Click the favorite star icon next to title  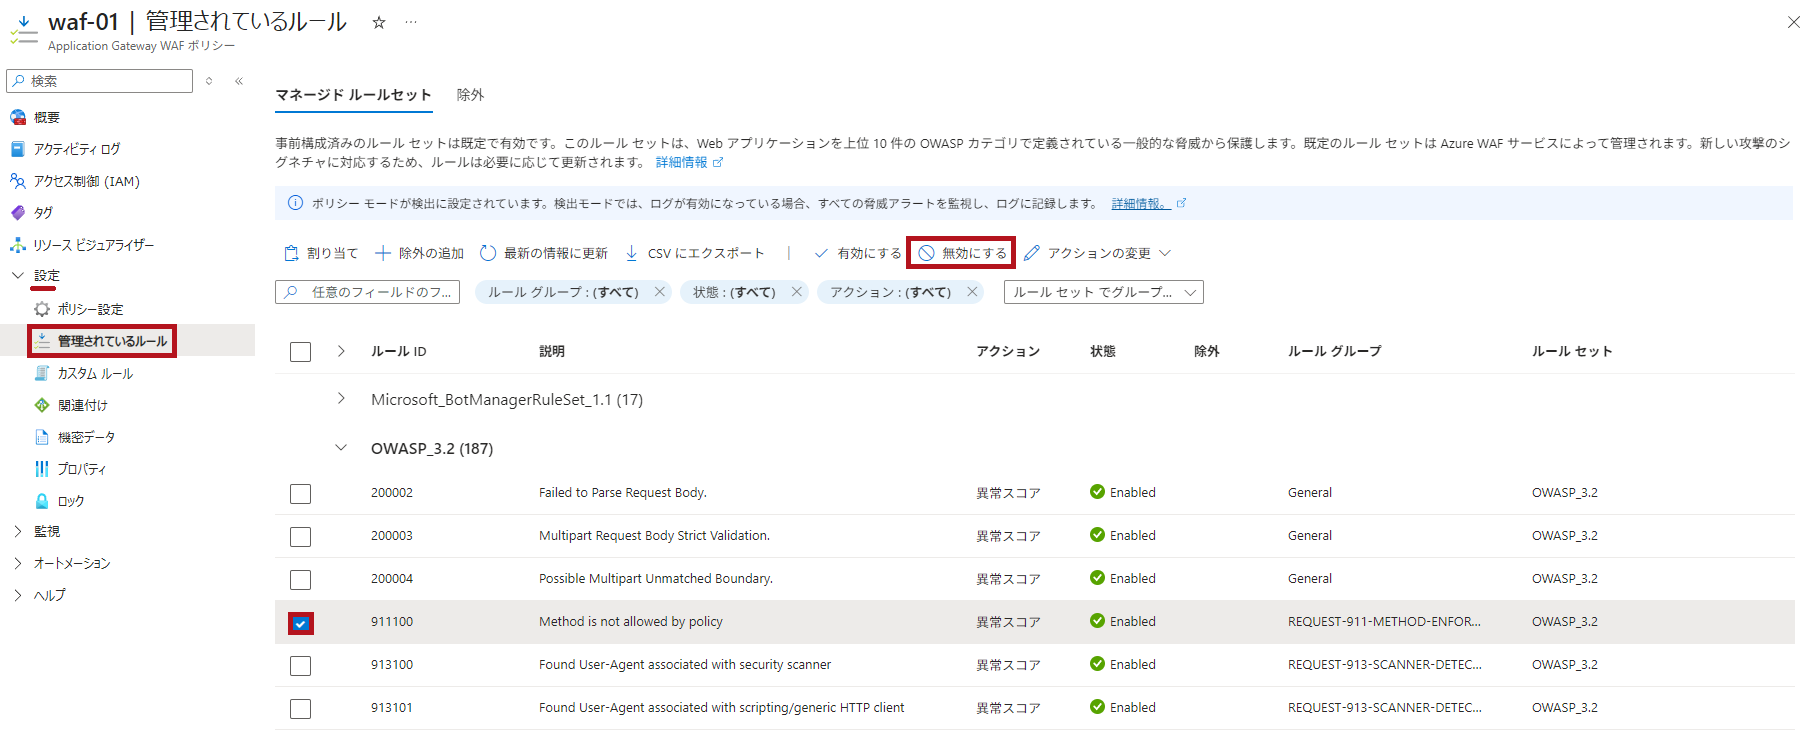pyautogui.click(x=379, y=22)
